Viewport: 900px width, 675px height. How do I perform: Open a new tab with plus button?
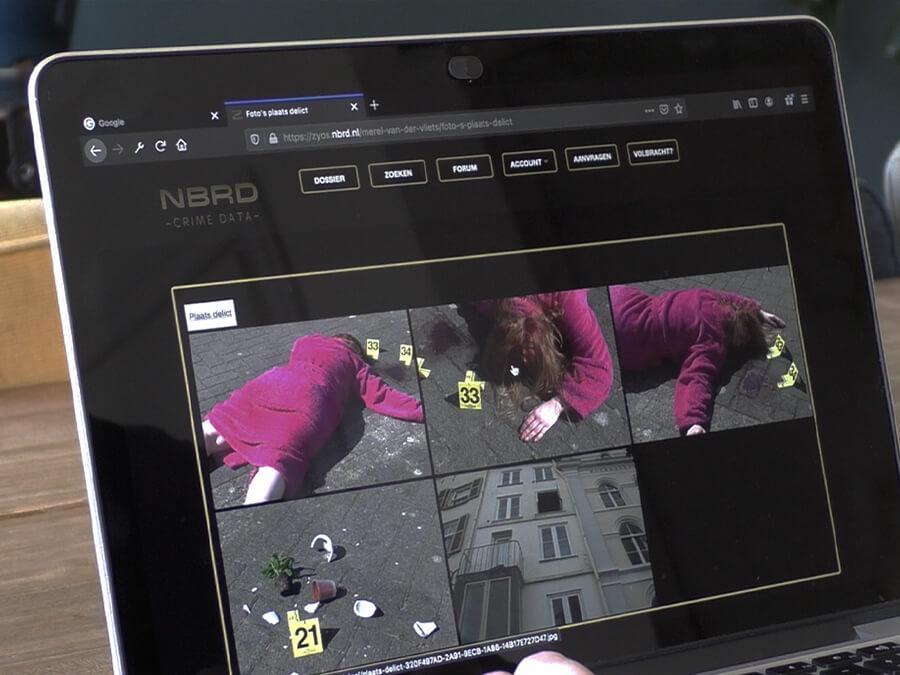click(x=374, y=105)
